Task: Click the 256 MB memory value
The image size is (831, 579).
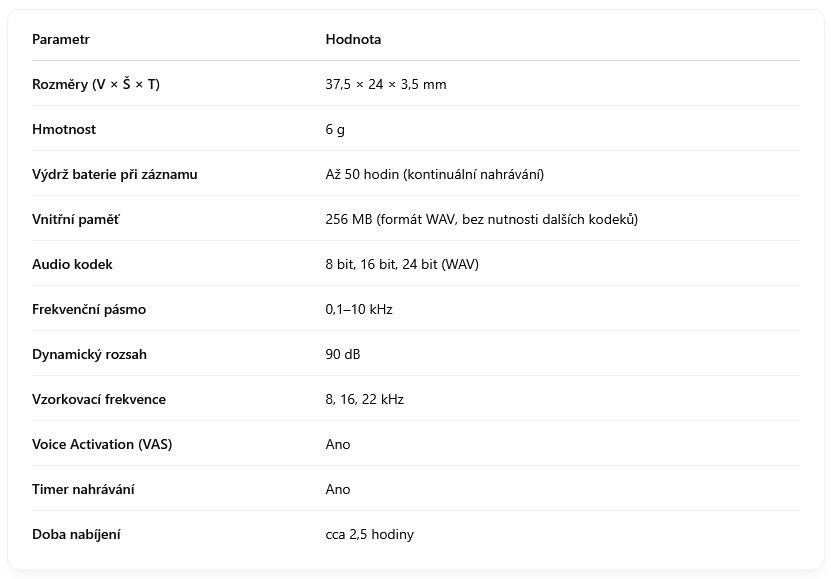Action: click(482, 219)
